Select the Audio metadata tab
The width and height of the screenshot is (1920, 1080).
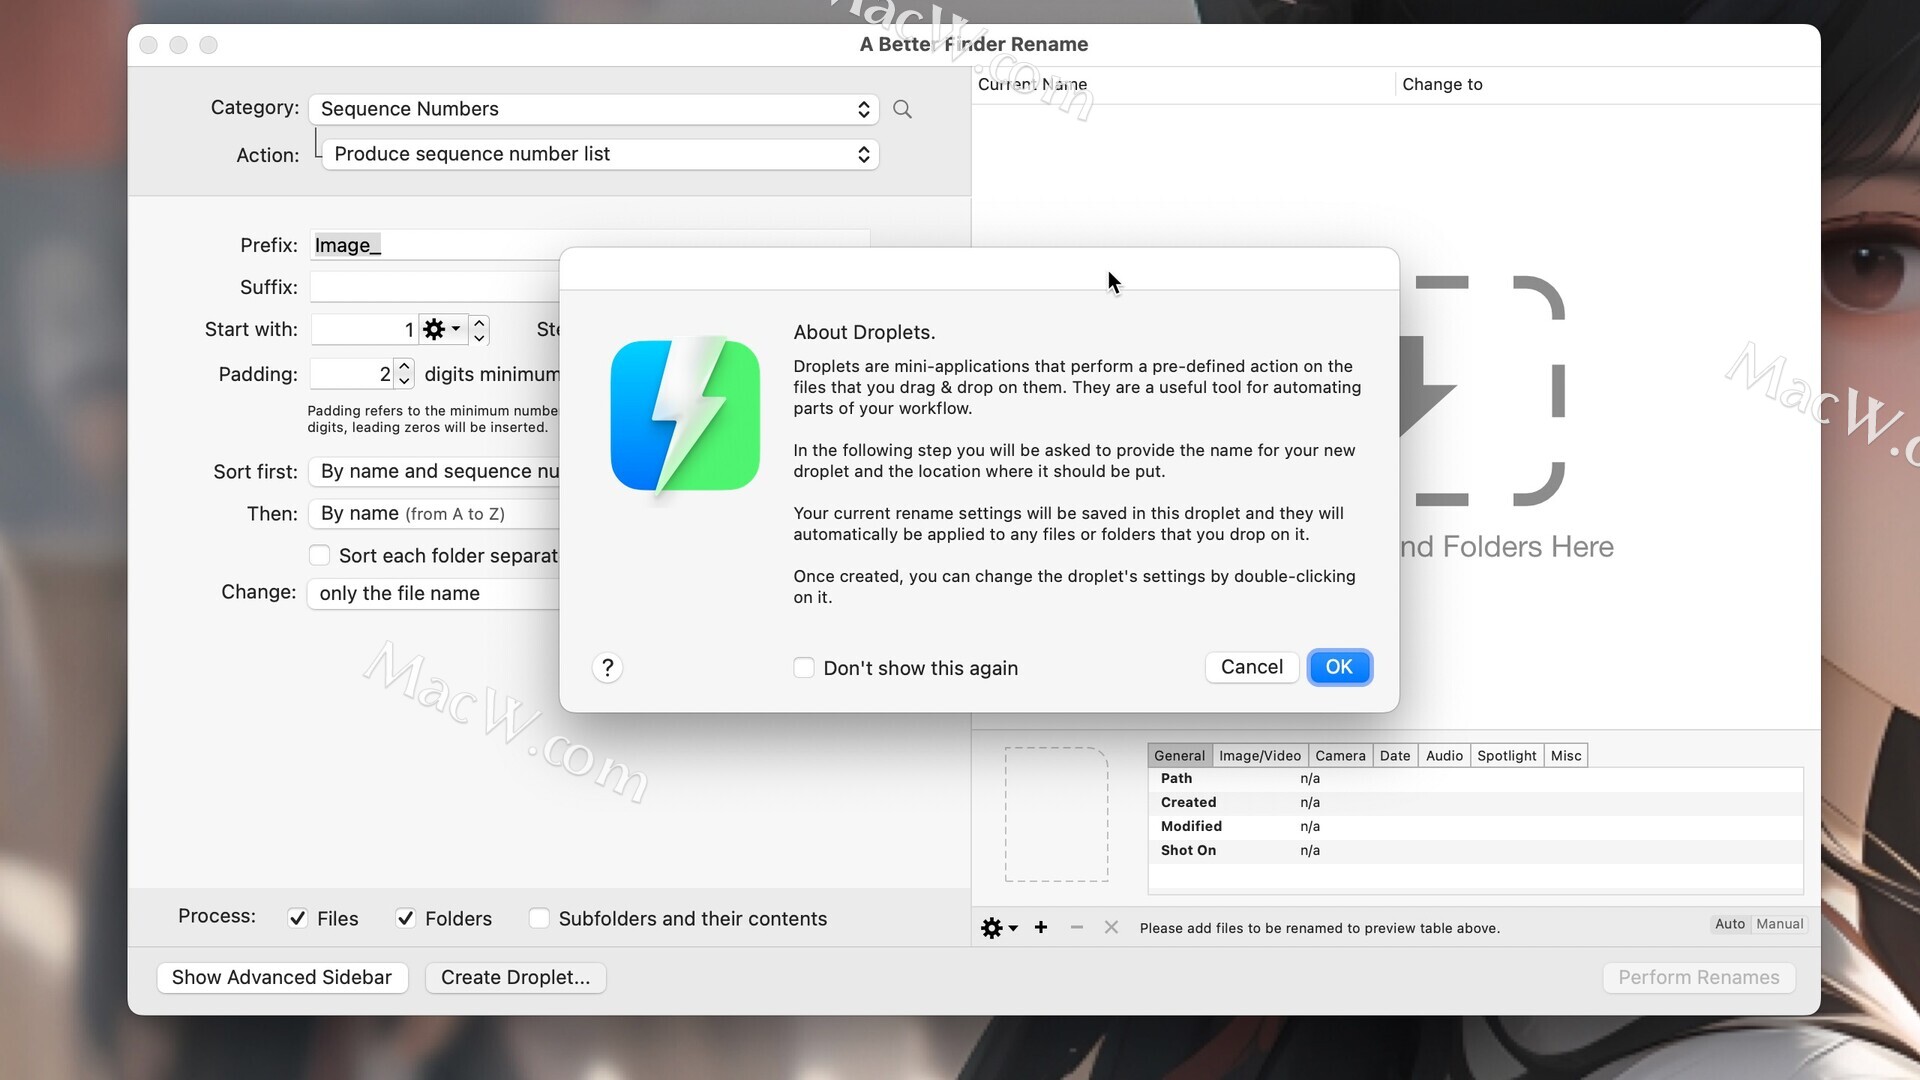coord(1444,756)
